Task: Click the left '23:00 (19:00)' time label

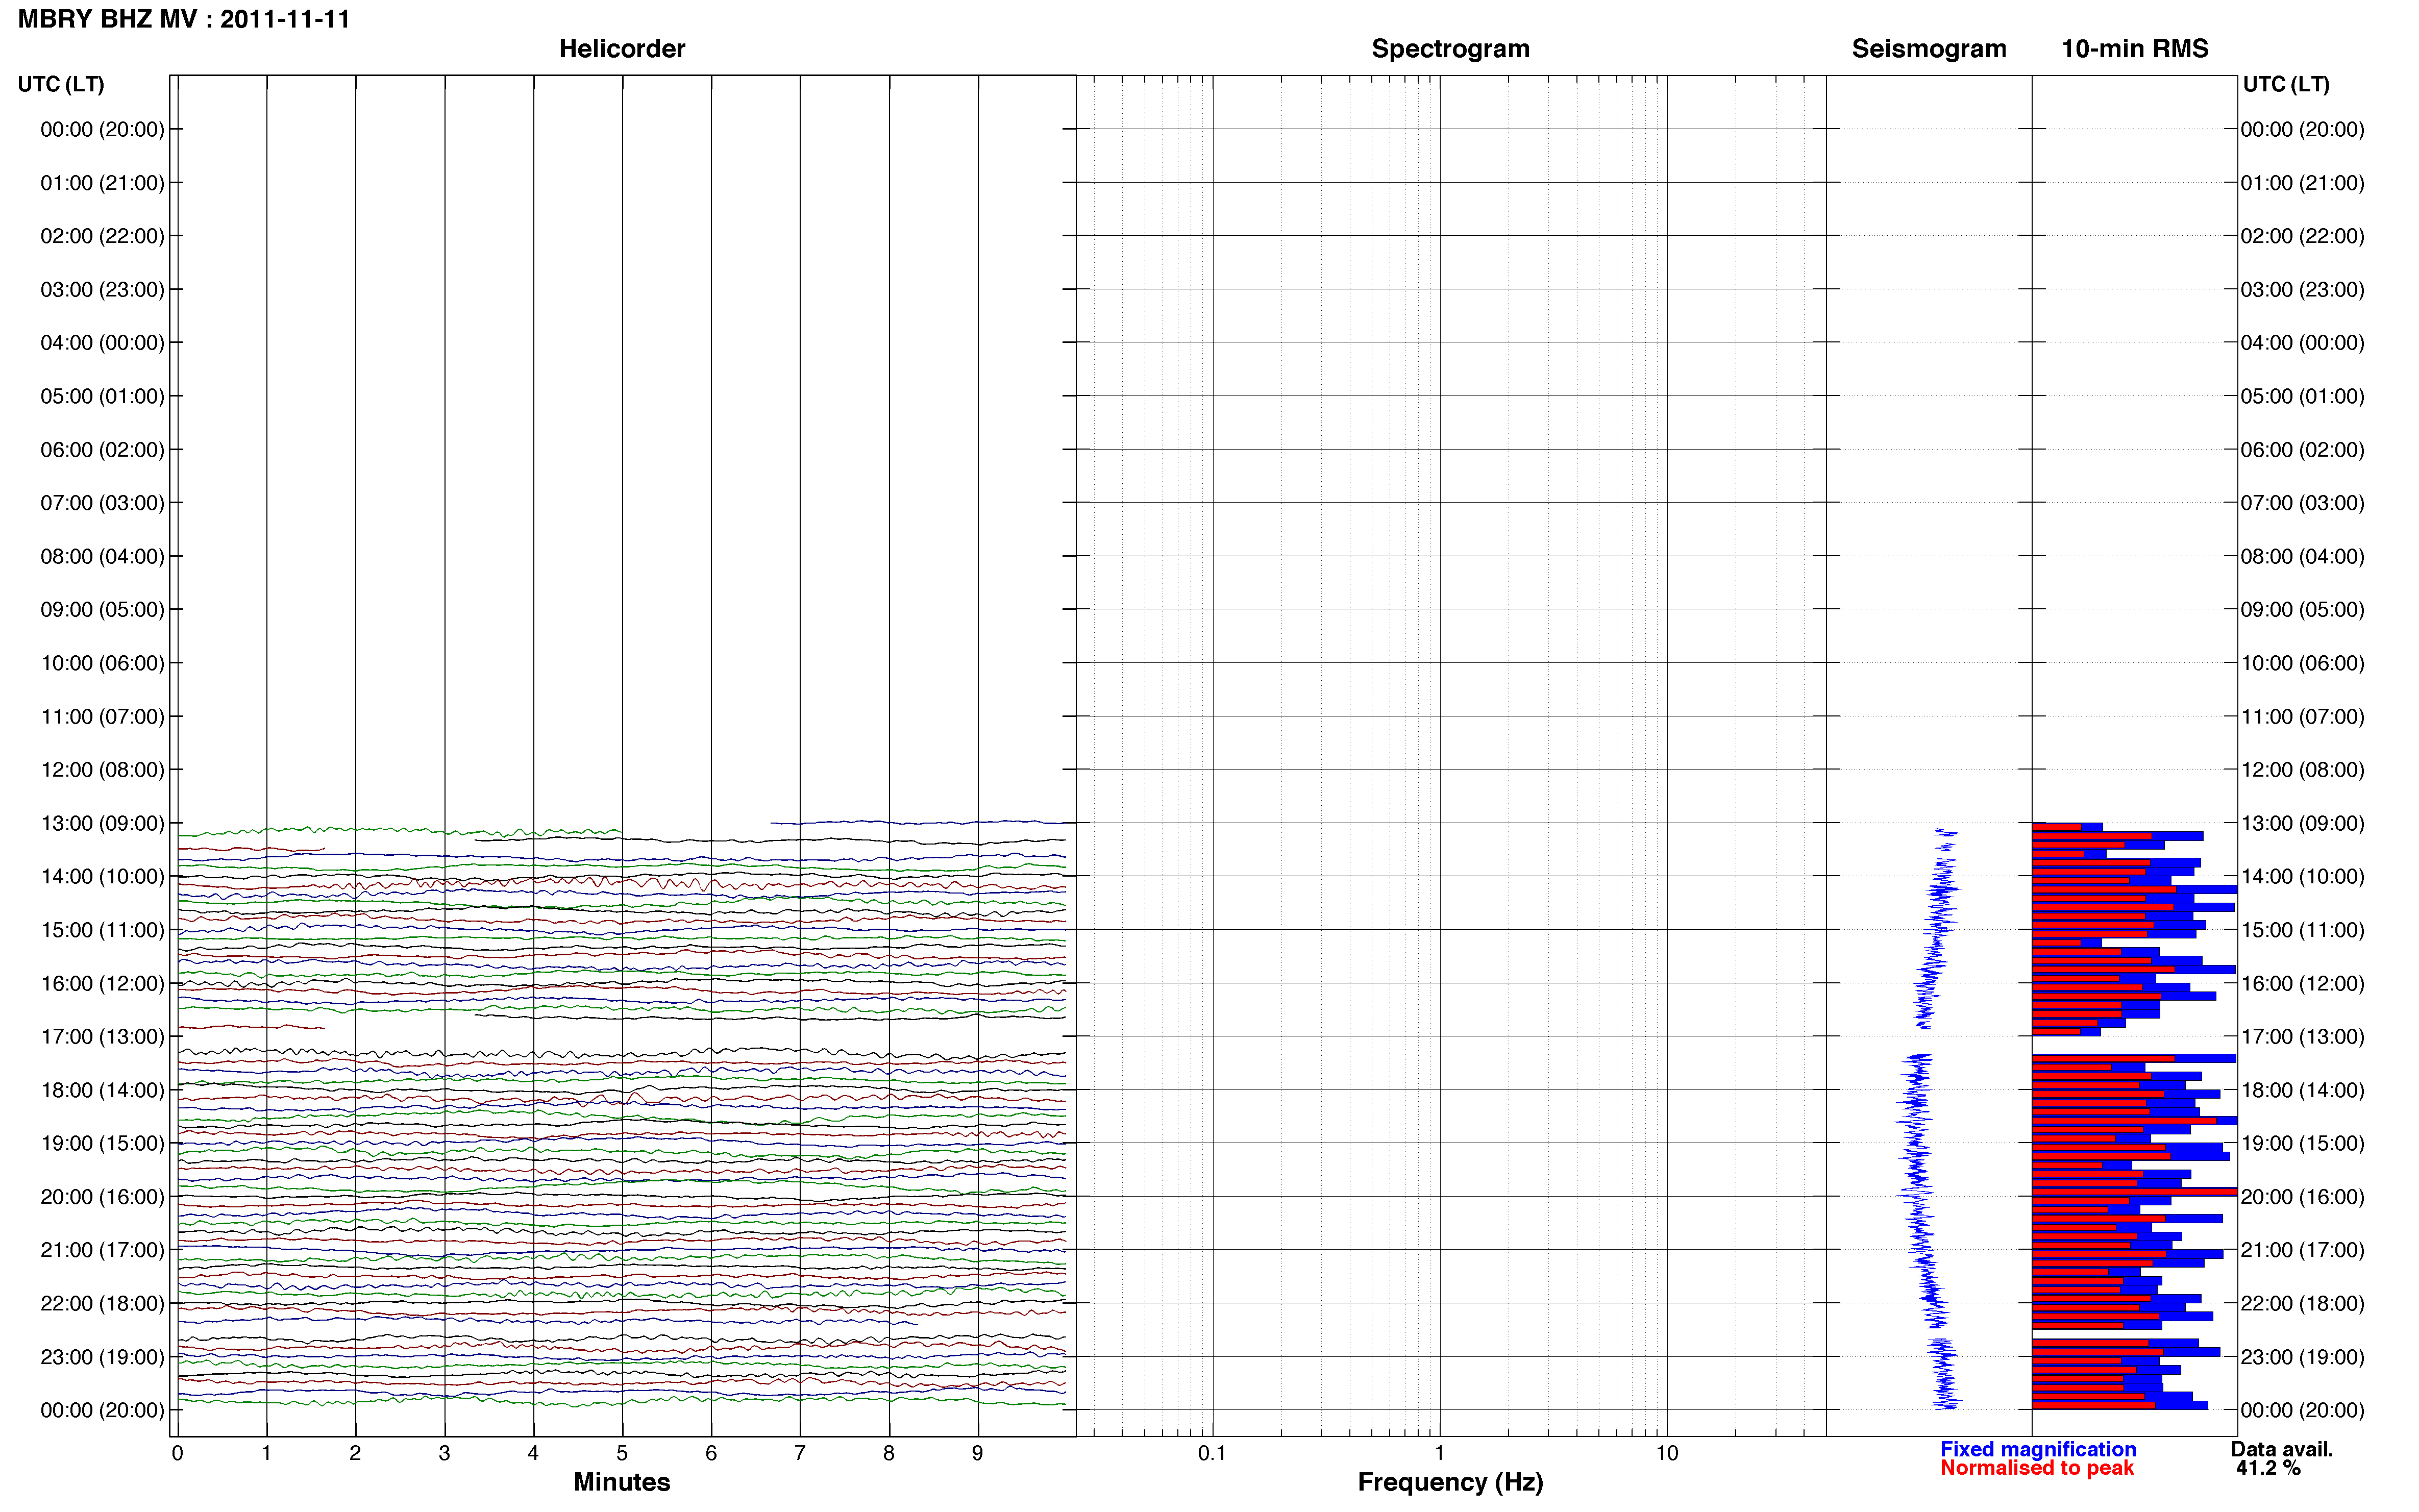Action: [102, 1356]
